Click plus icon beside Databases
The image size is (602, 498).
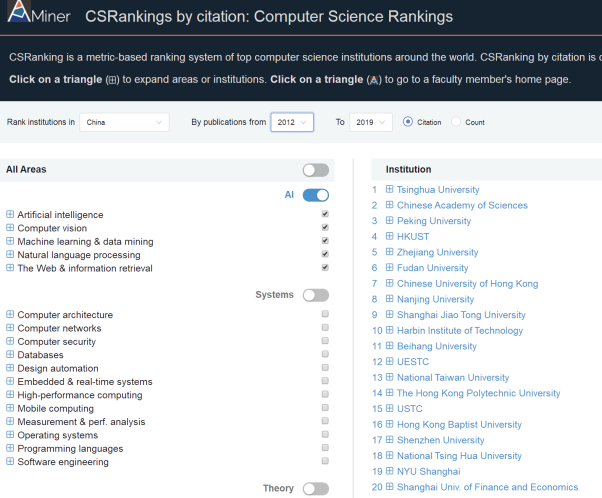[x=10, y=355]
